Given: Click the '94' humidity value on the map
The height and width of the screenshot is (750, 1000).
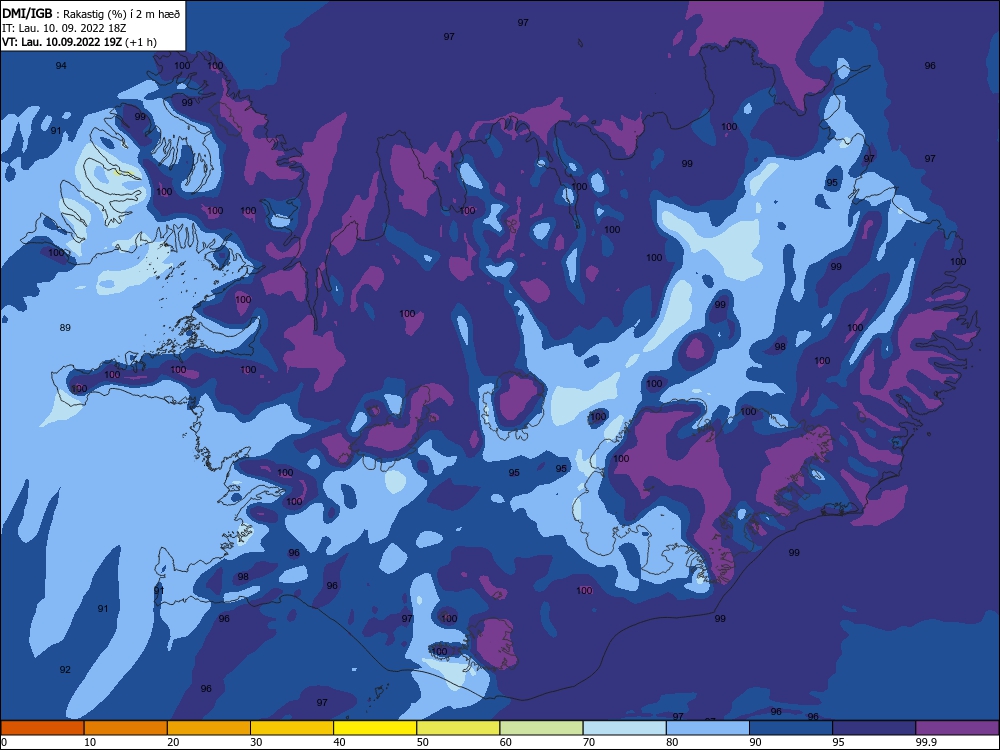Looking at the screenshot, I should 61,66.
